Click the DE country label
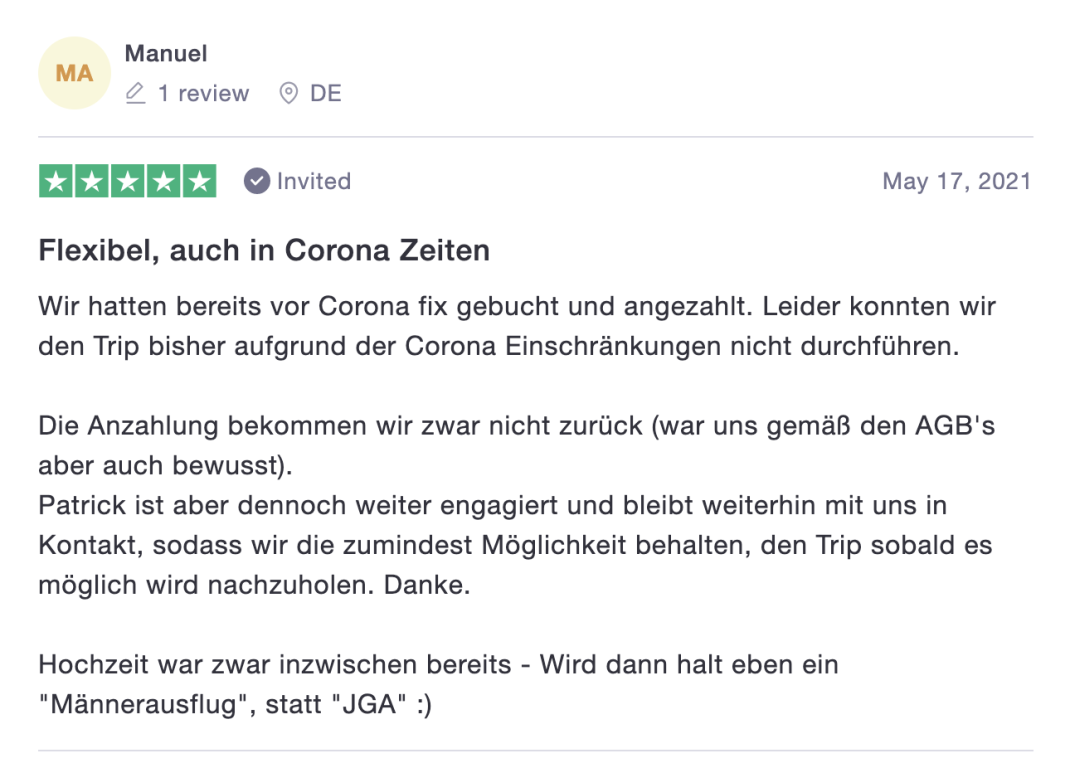 [326, 94]
